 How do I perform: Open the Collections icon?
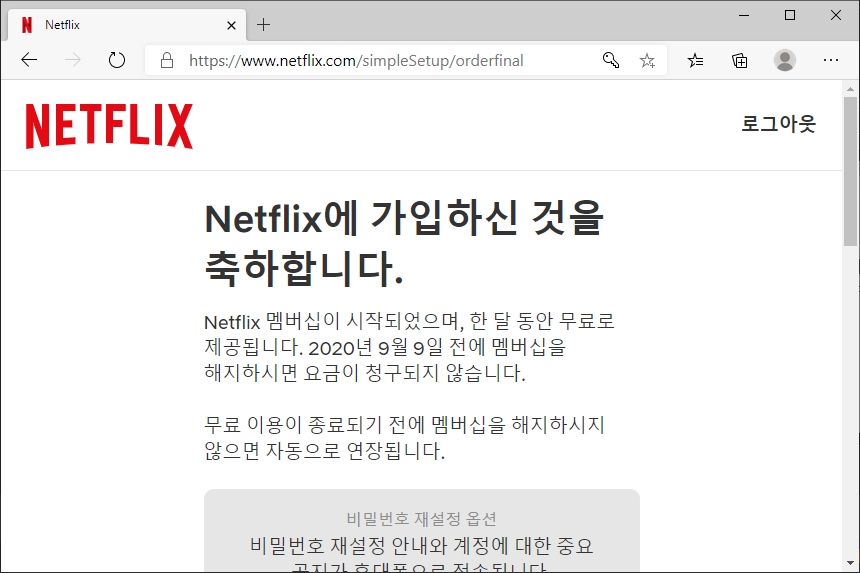tap(739, 60)
